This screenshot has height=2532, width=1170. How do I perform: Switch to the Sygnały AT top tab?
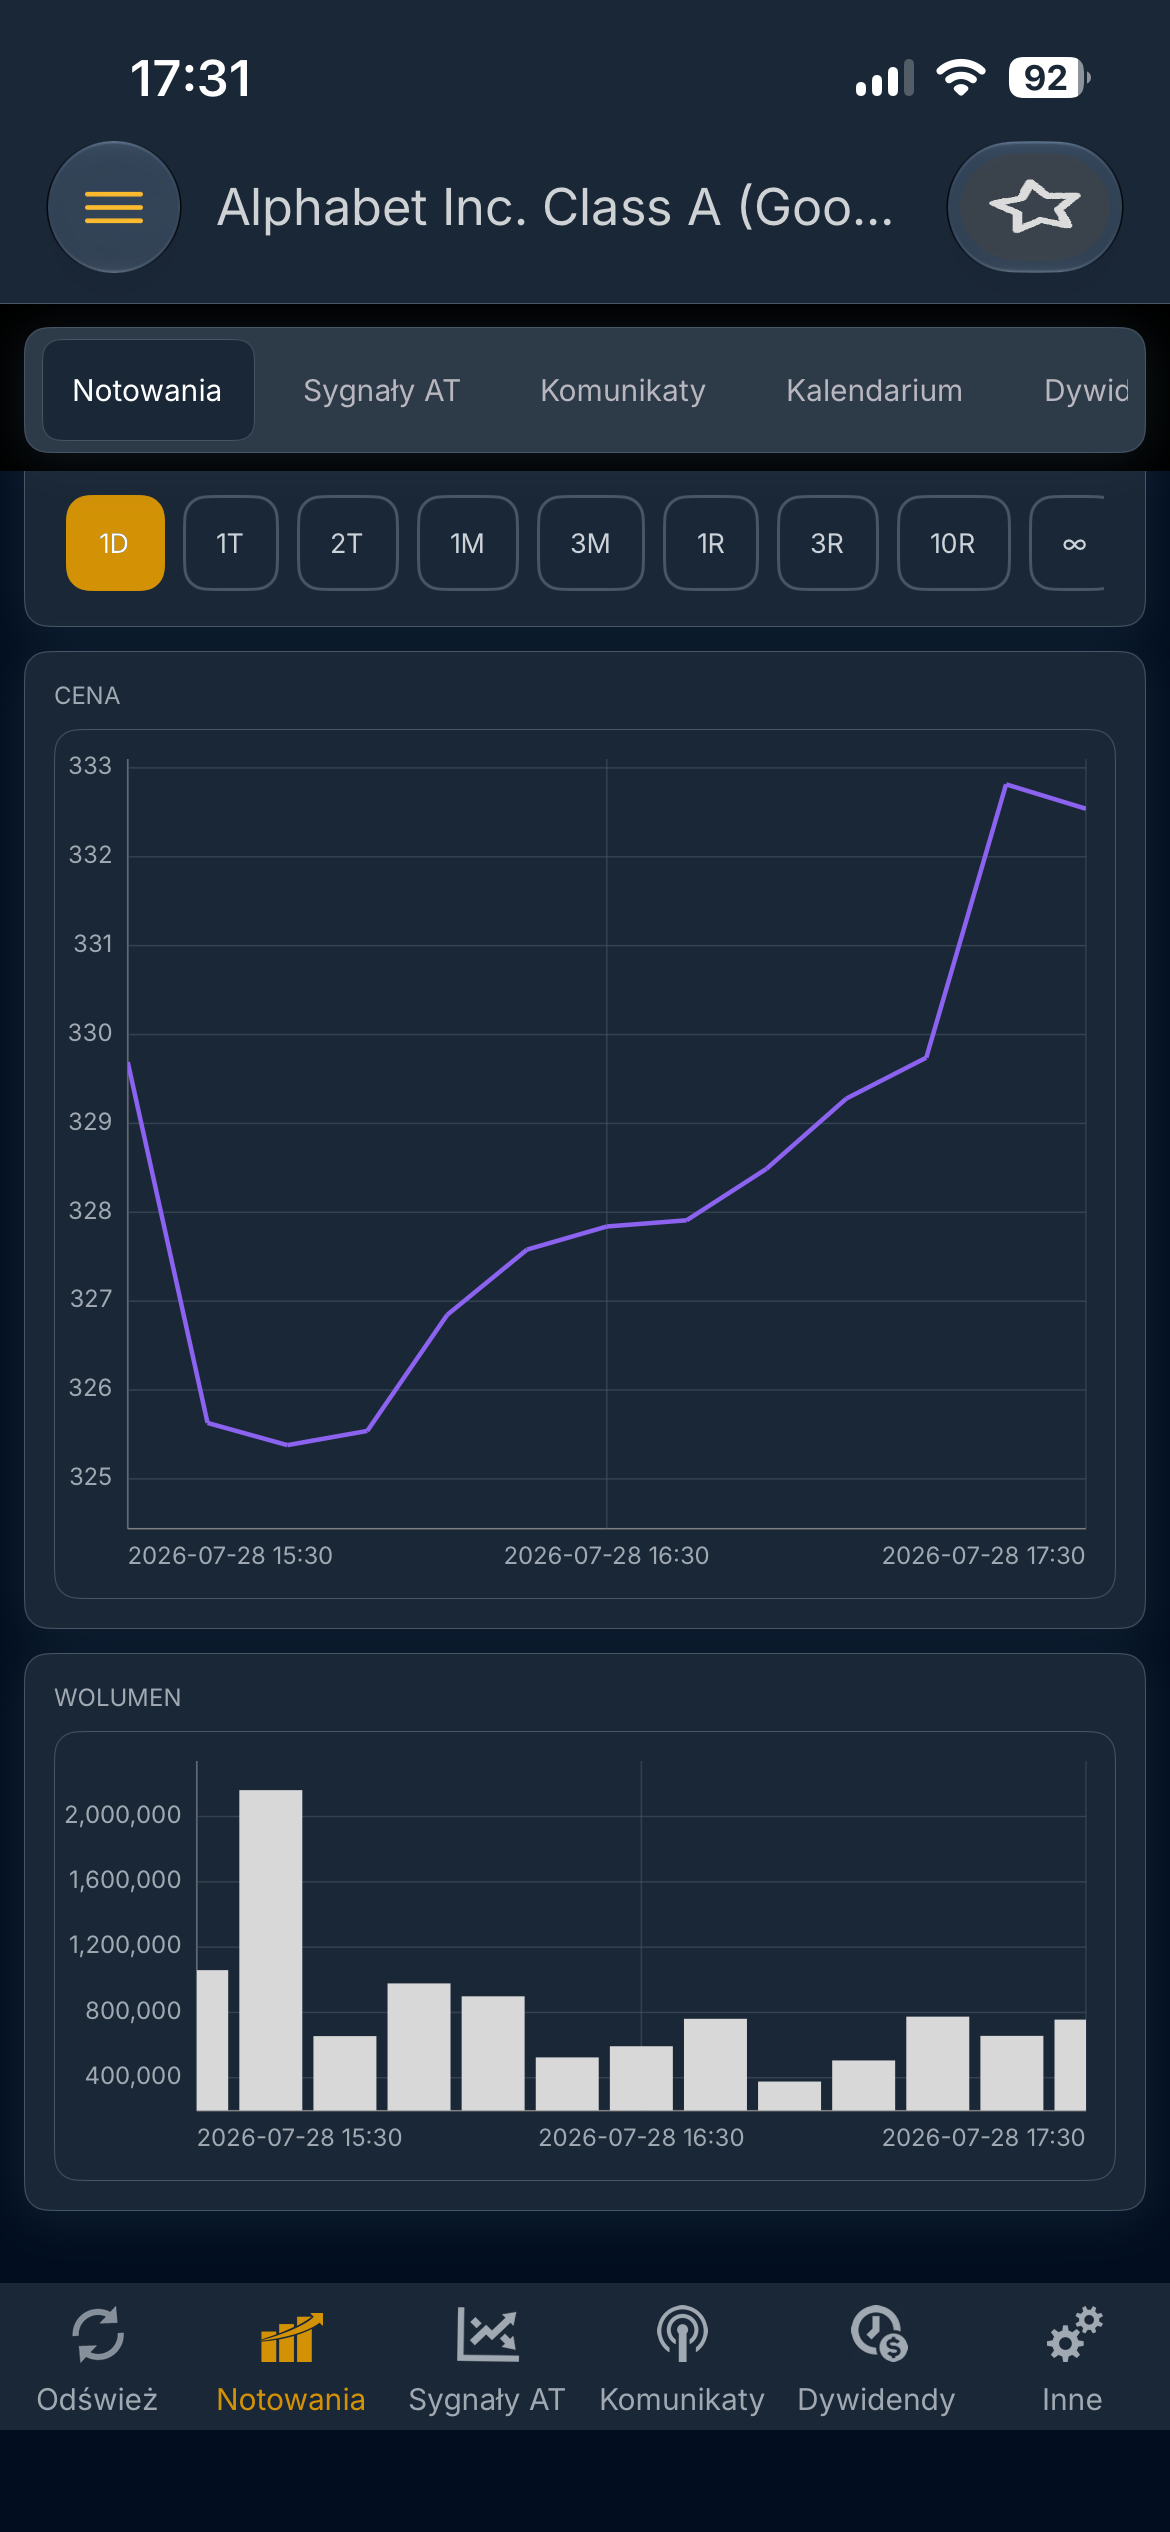click(x=382, y=390)
